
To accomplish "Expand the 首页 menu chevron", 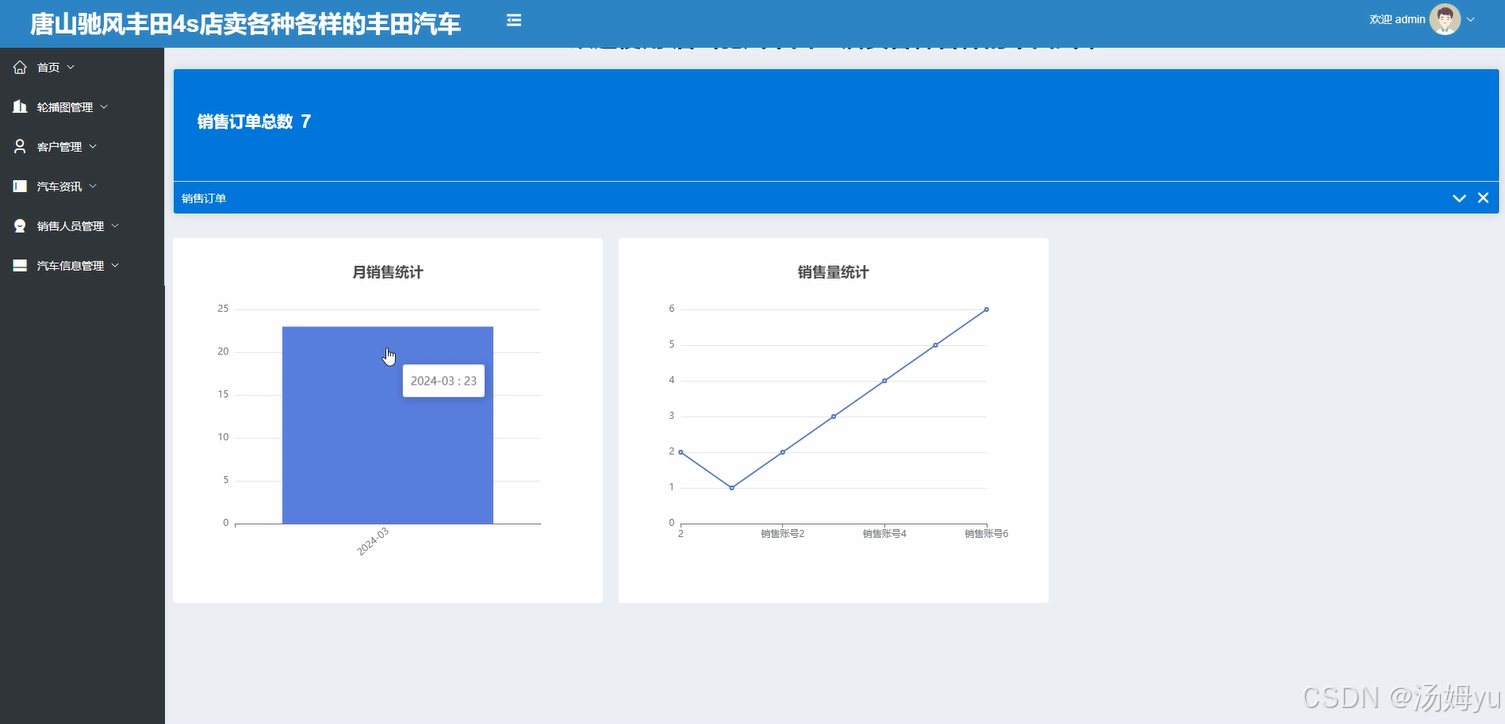I will 70,67.
